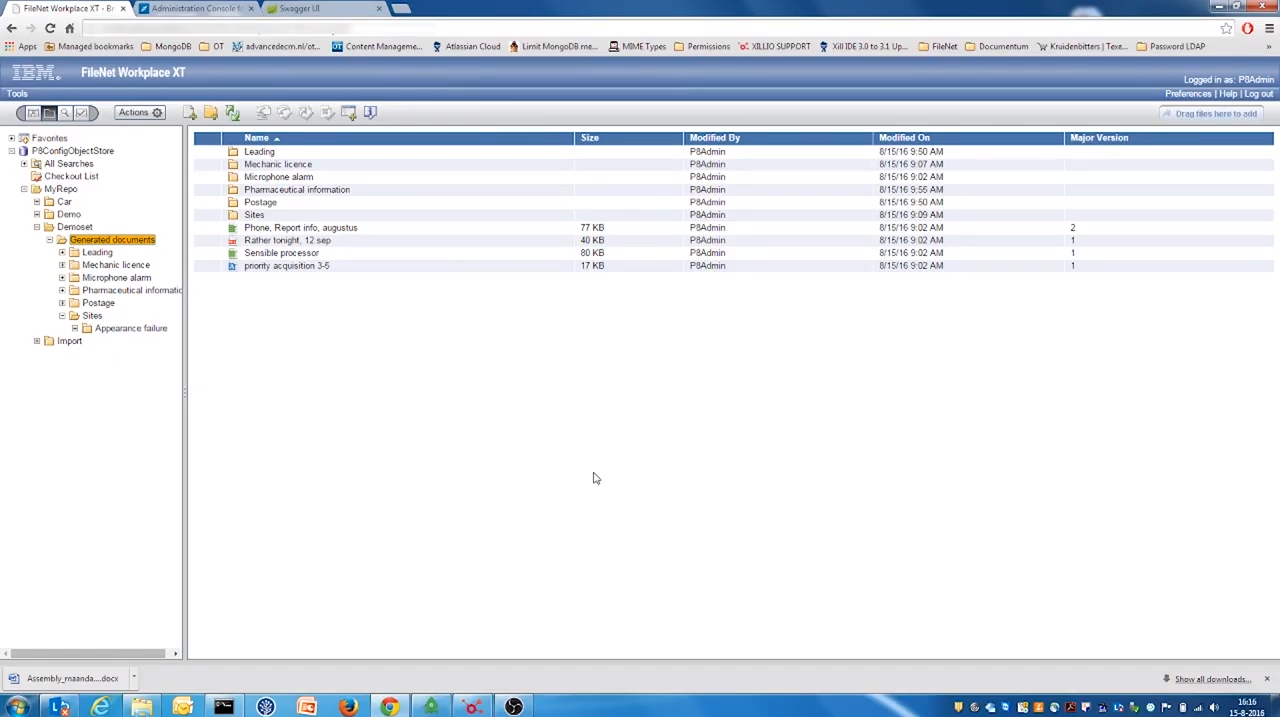Viewport: 1280px width, 717px height.
Task: Switch to the Swagger UI browser tab
Action: click(x=300, y=8)
